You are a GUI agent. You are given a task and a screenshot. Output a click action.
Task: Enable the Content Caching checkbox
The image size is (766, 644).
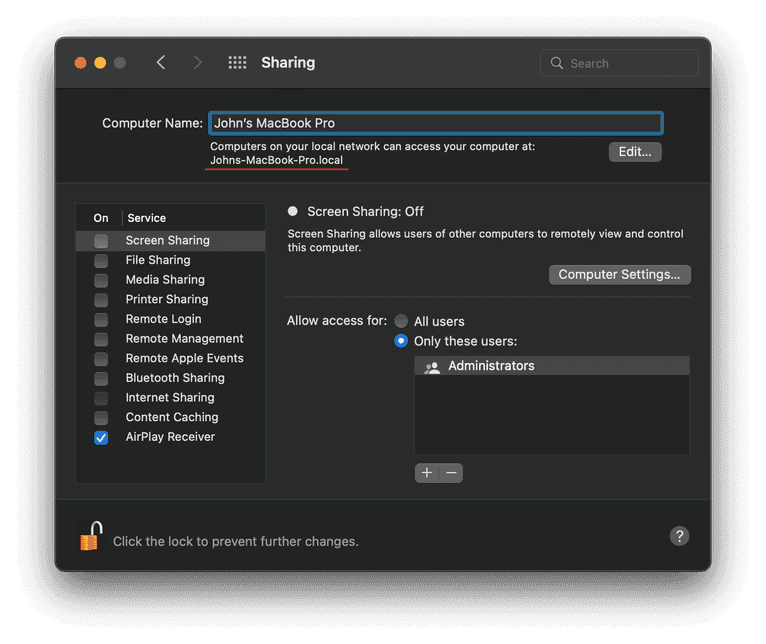click(x=101, y=418)
